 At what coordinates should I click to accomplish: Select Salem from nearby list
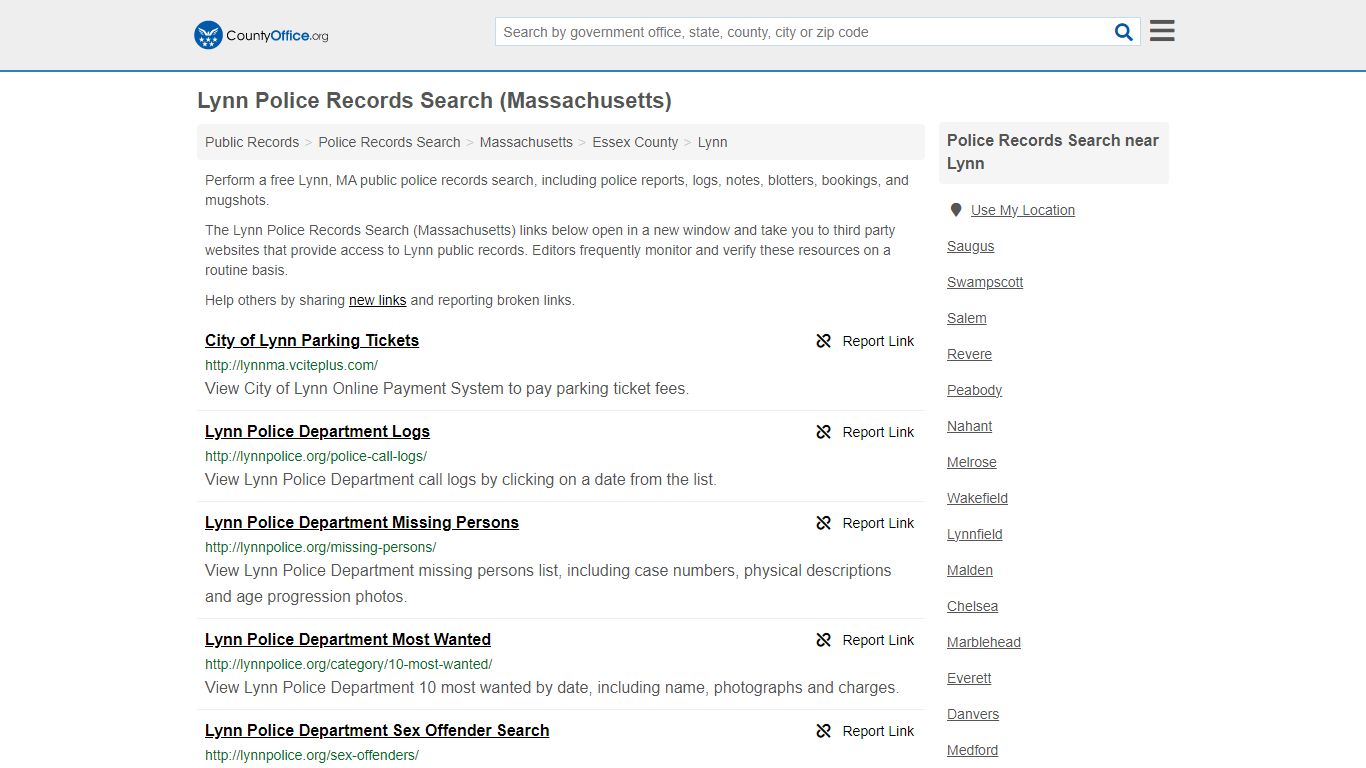(x=967, y=318)
